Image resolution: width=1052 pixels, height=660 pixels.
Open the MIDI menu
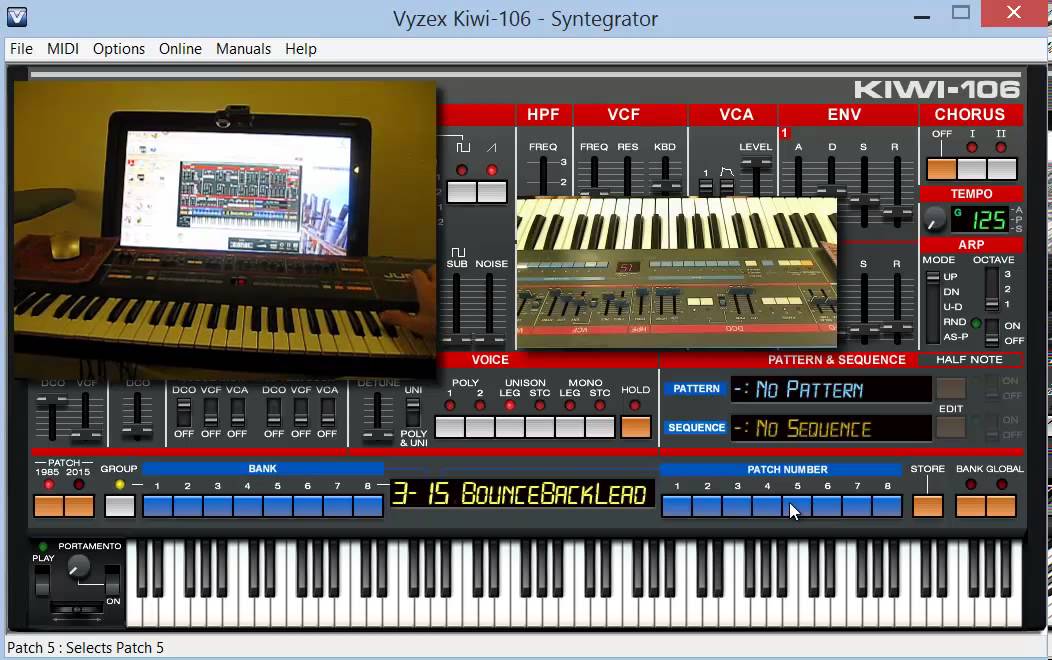click(x=62, y=49)
